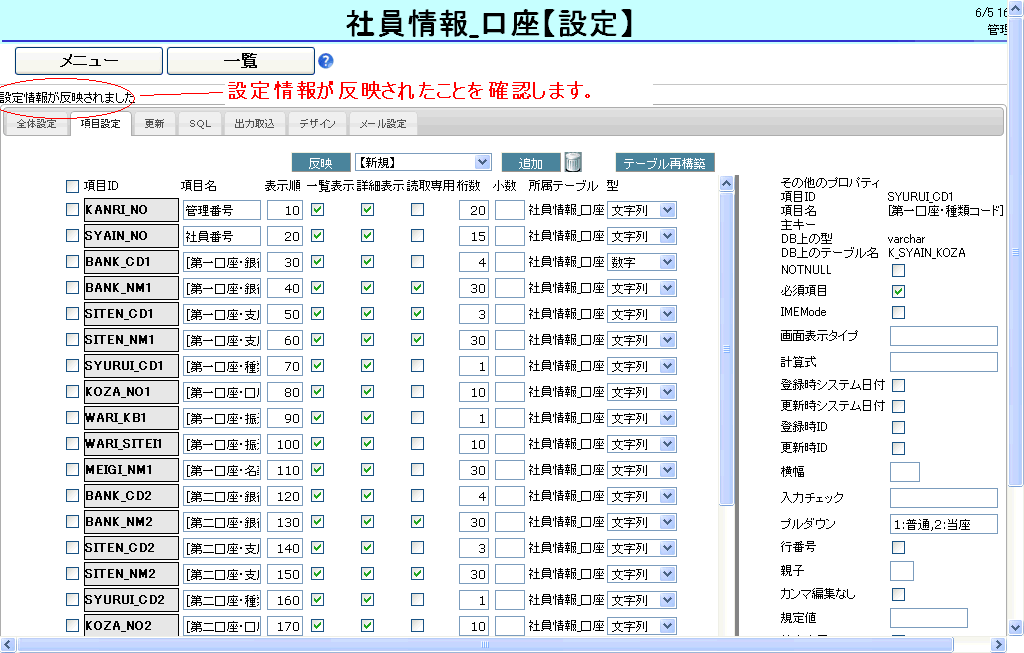Switch to the 全体設定 tab
Screen dimensions: 1024x653
tap(36, 124)
